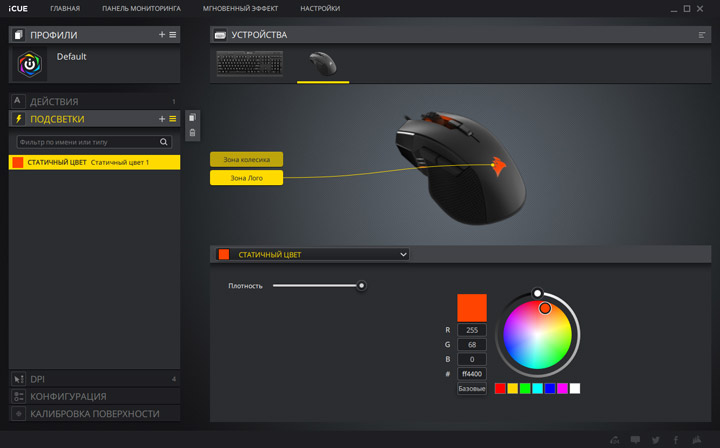
Task: Click the orange swatch in effect dropdown
Action: pyautogui.click(x=224, y=254)
